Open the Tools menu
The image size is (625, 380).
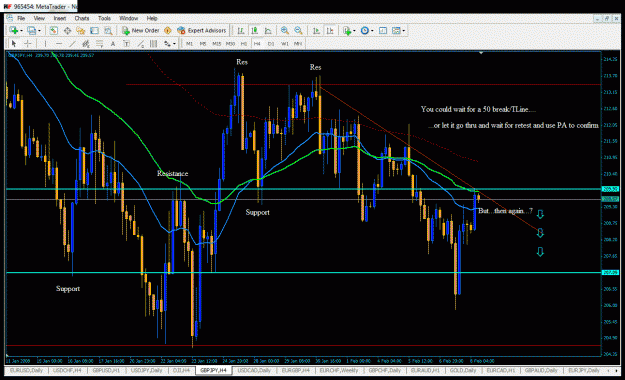pos(104,18)
